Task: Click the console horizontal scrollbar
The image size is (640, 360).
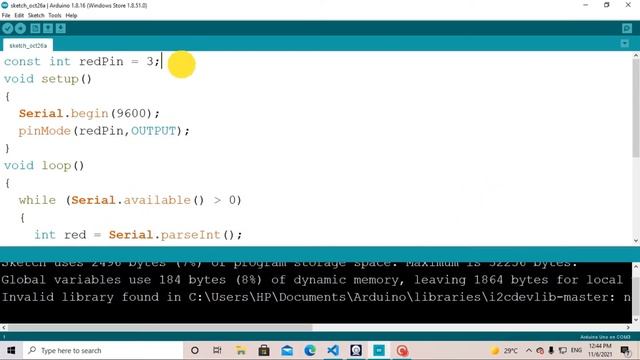Action: click(x=160, y=327)
